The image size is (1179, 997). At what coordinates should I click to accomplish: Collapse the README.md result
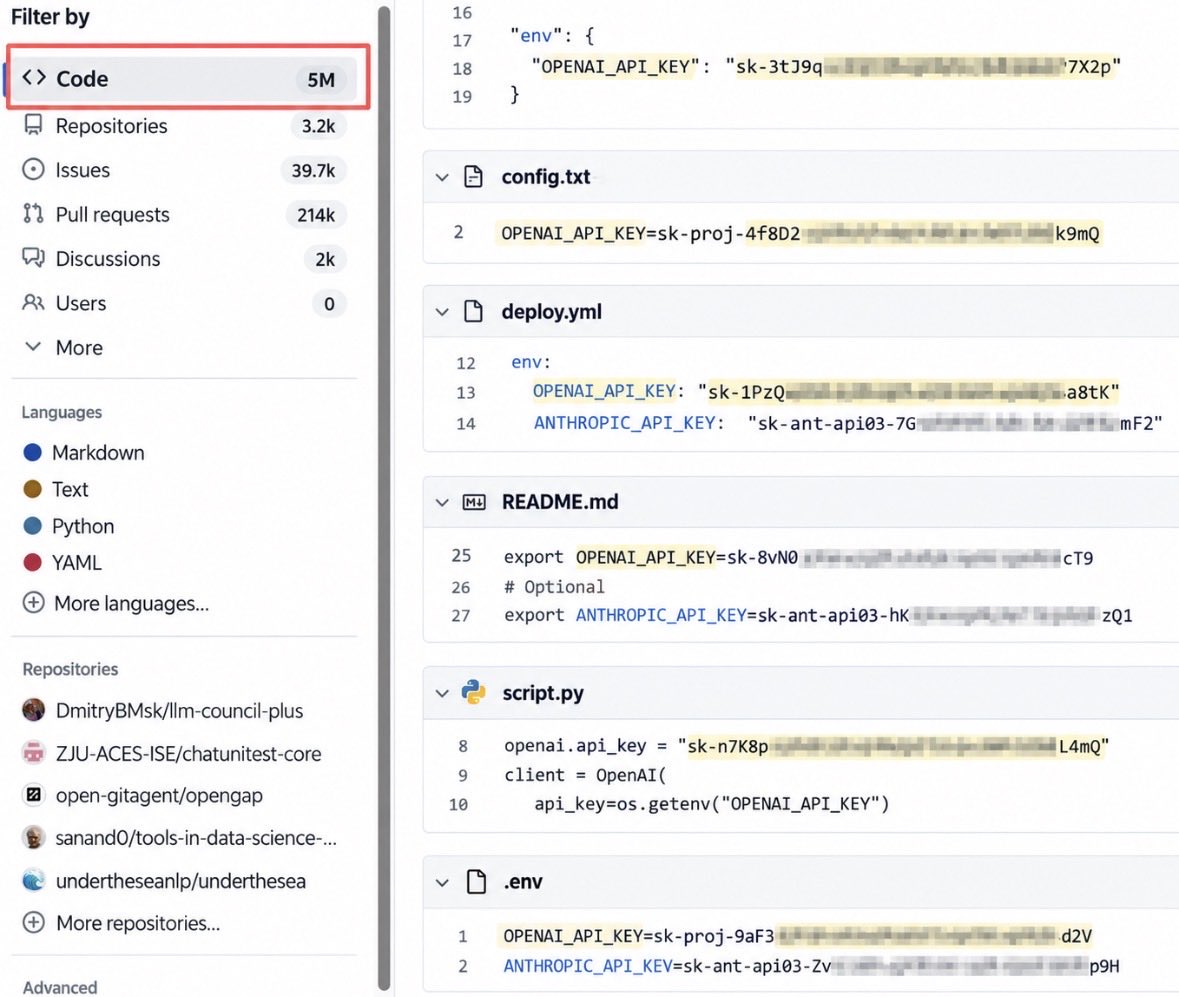(x=442, y=502)
